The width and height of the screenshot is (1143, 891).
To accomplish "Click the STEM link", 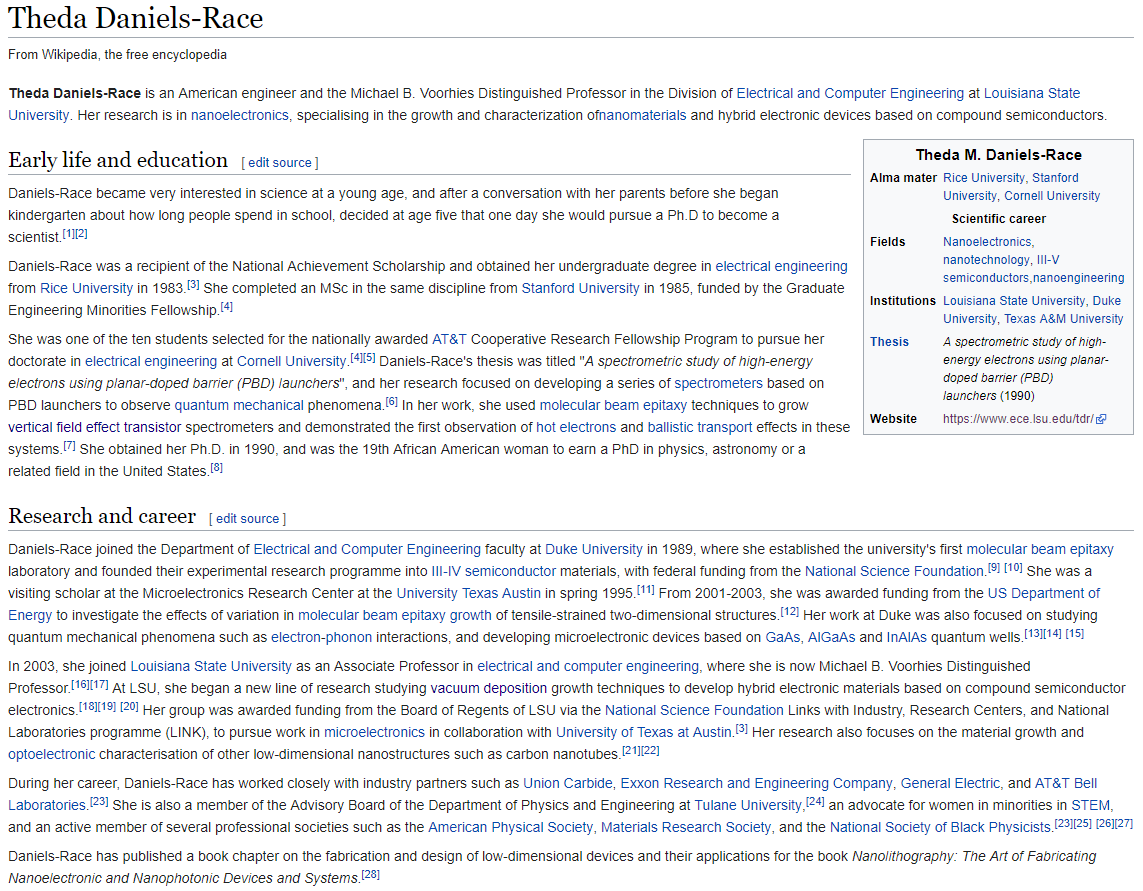I will 1091,804.
